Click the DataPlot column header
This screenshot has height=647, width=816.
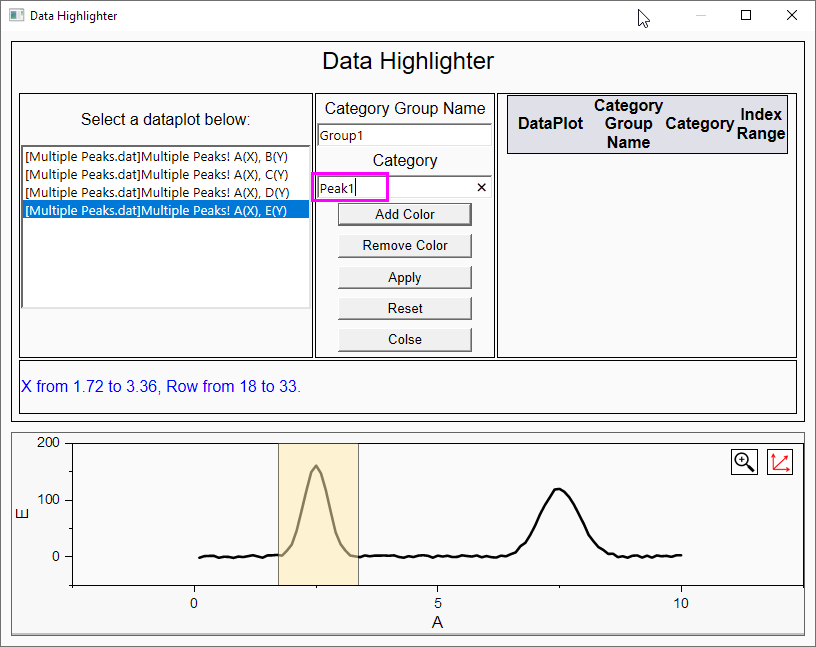coord(550,124)
